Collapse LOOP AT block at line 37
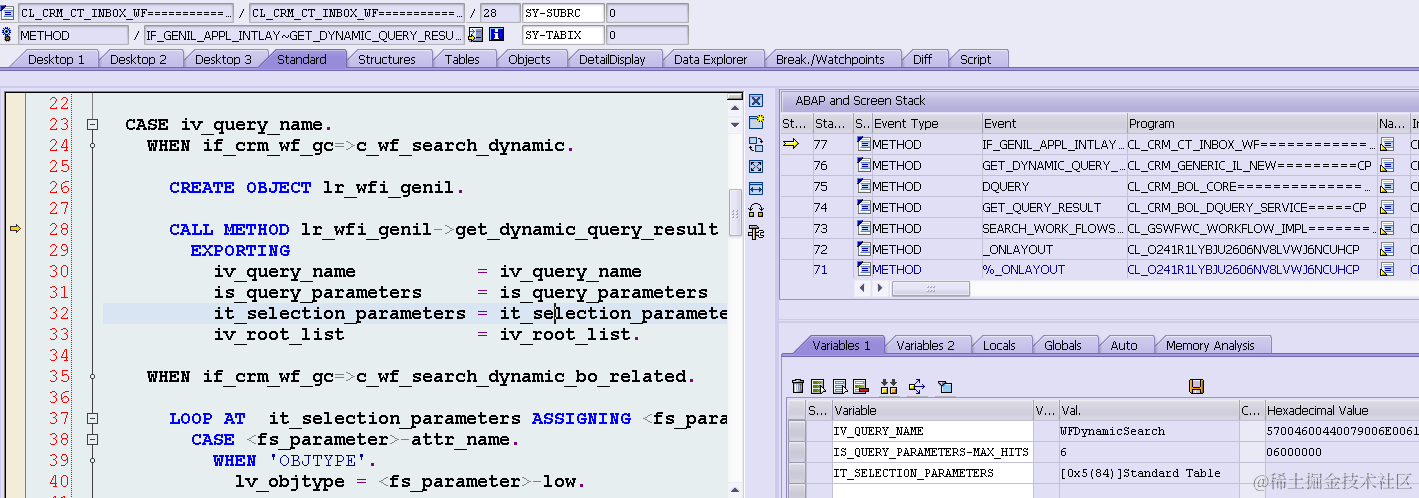Screen dimensions: 1419x498 pos(92,419)
